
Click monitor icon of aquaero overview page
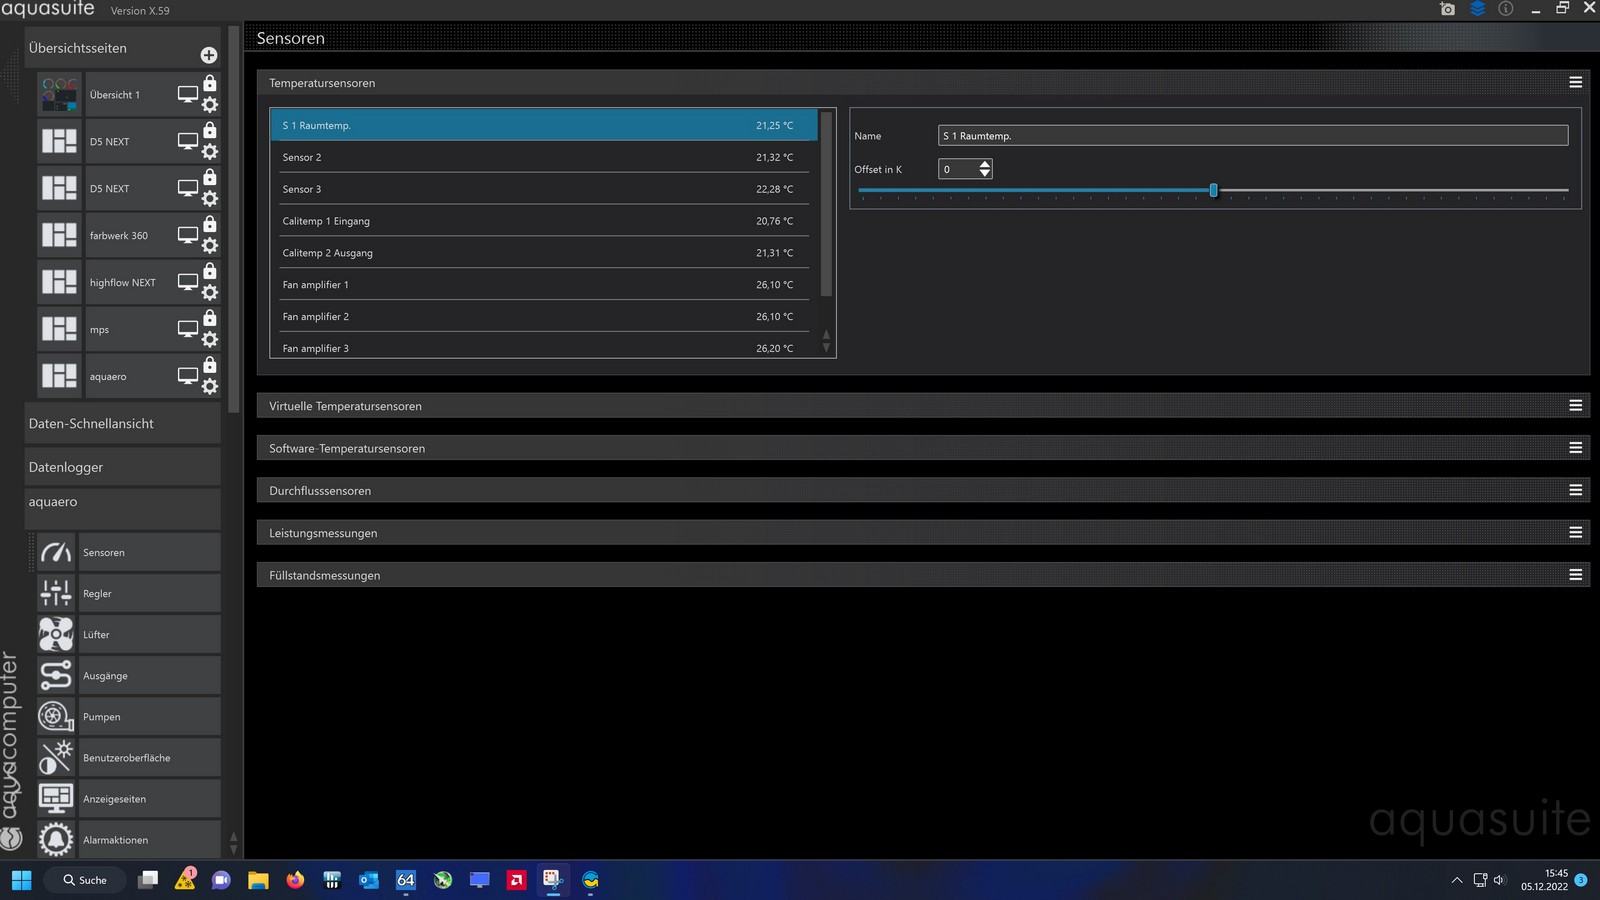187,376
